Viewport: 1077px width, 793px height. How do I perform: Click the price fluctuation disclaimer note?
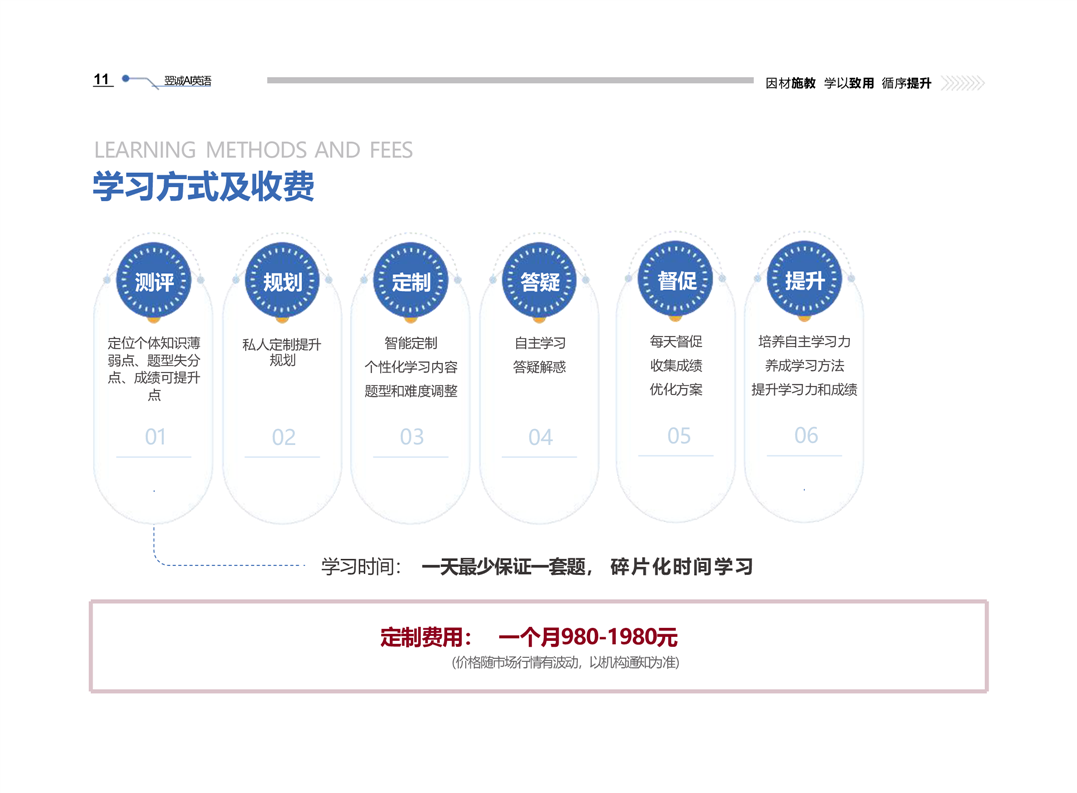point(565,663)
